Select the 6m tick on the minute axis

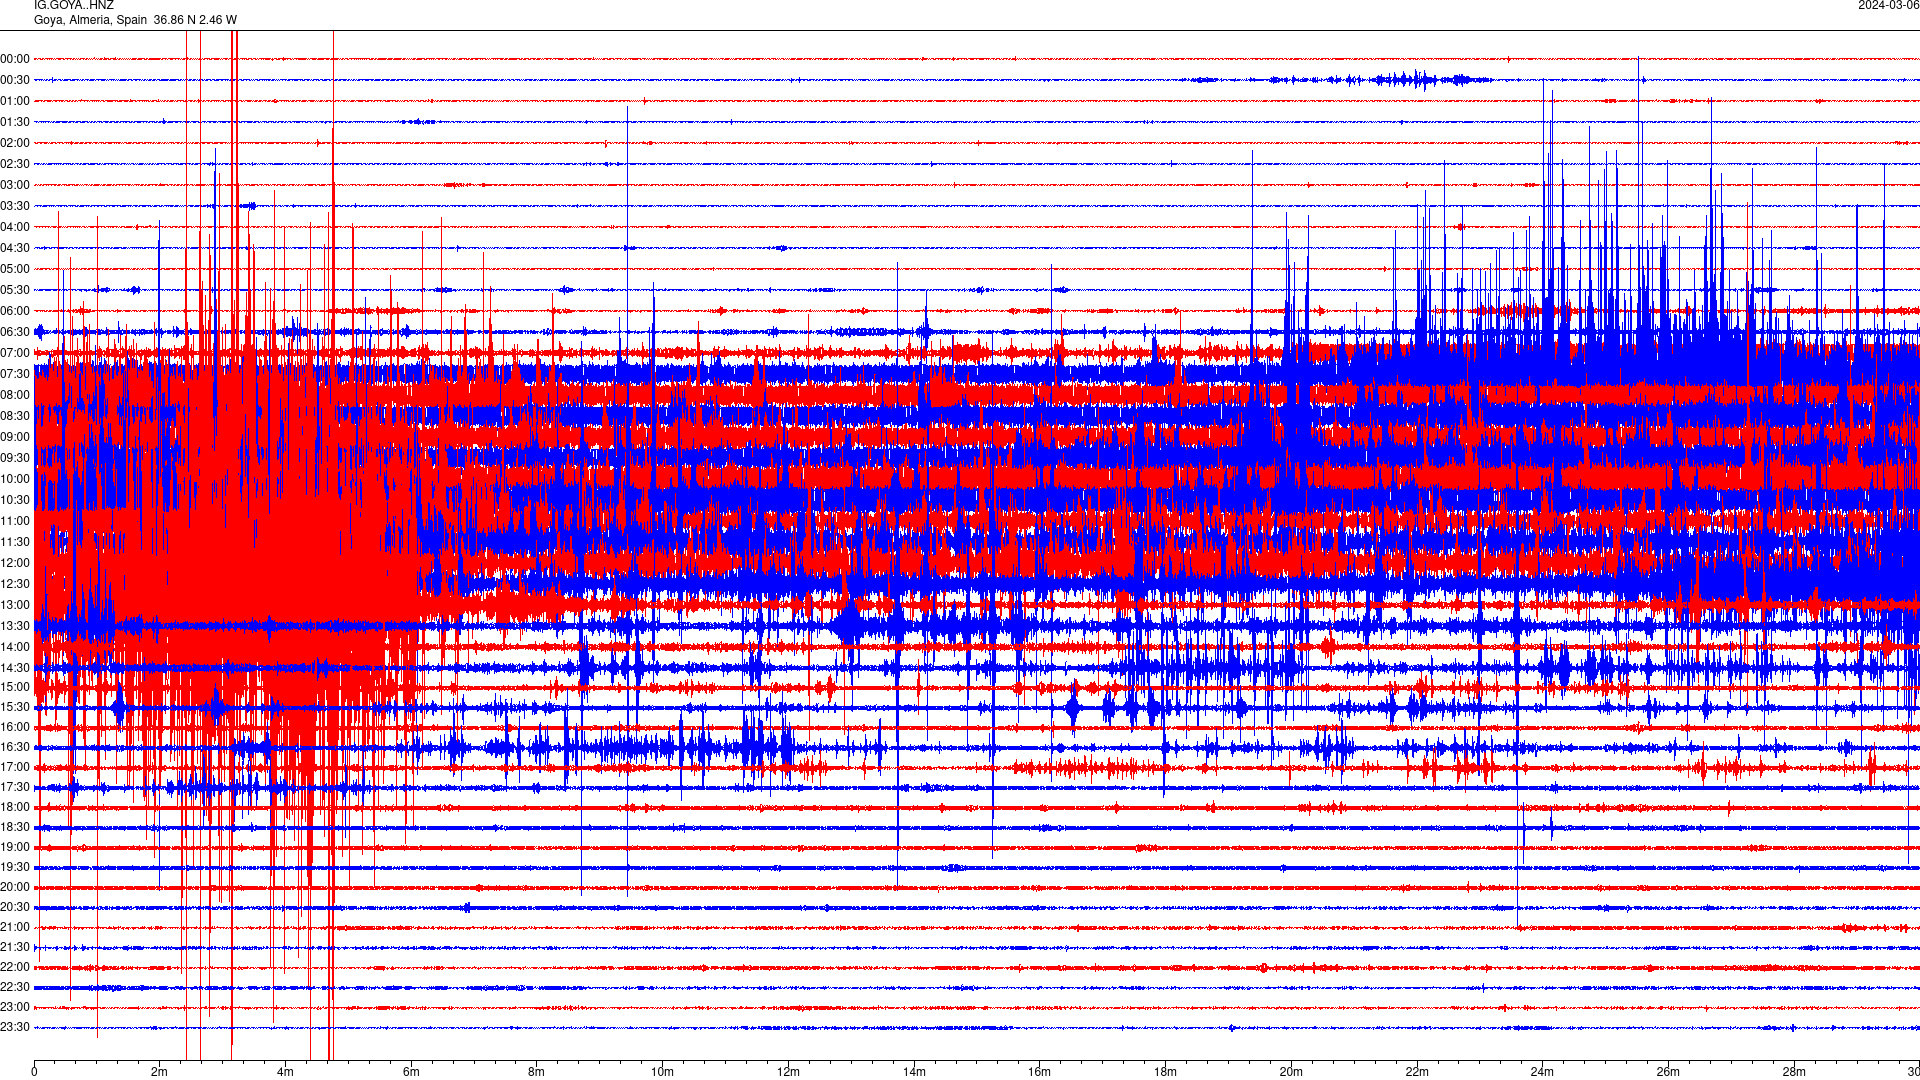(x=411, y=1072)
